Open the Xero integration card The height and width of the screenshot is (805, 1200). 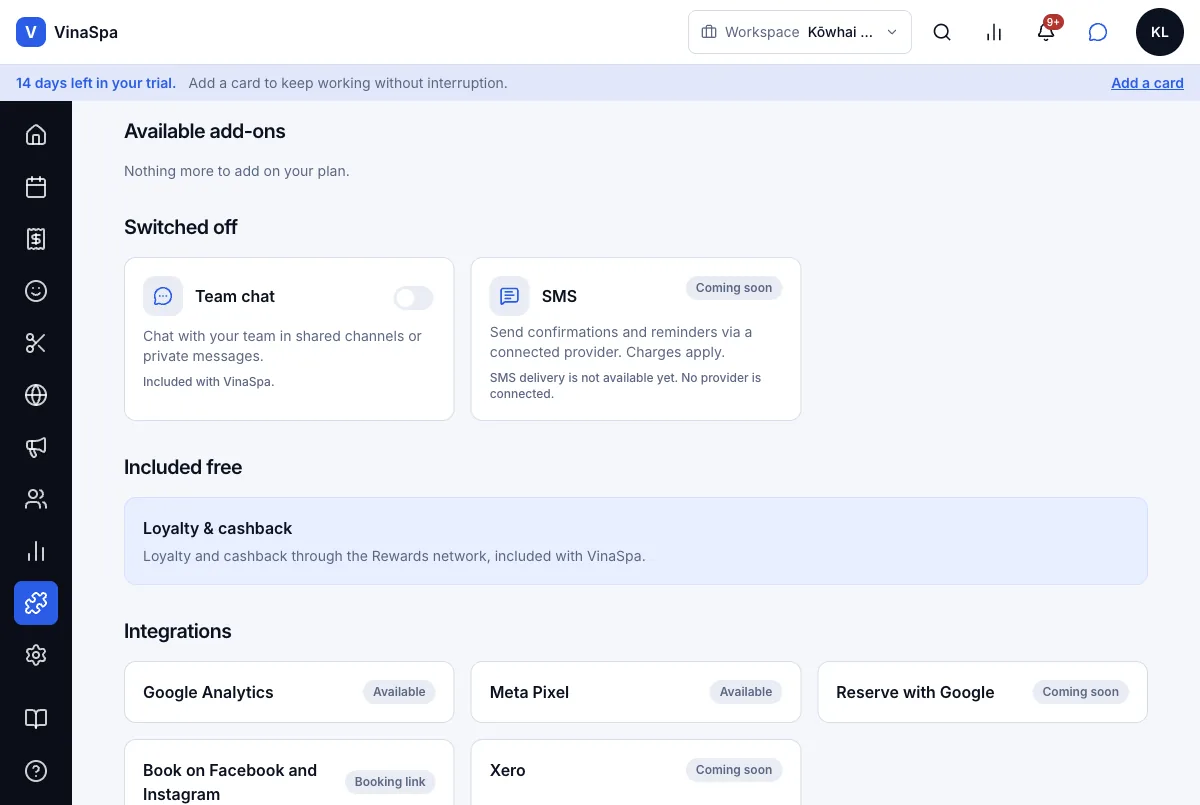[636, 772]
